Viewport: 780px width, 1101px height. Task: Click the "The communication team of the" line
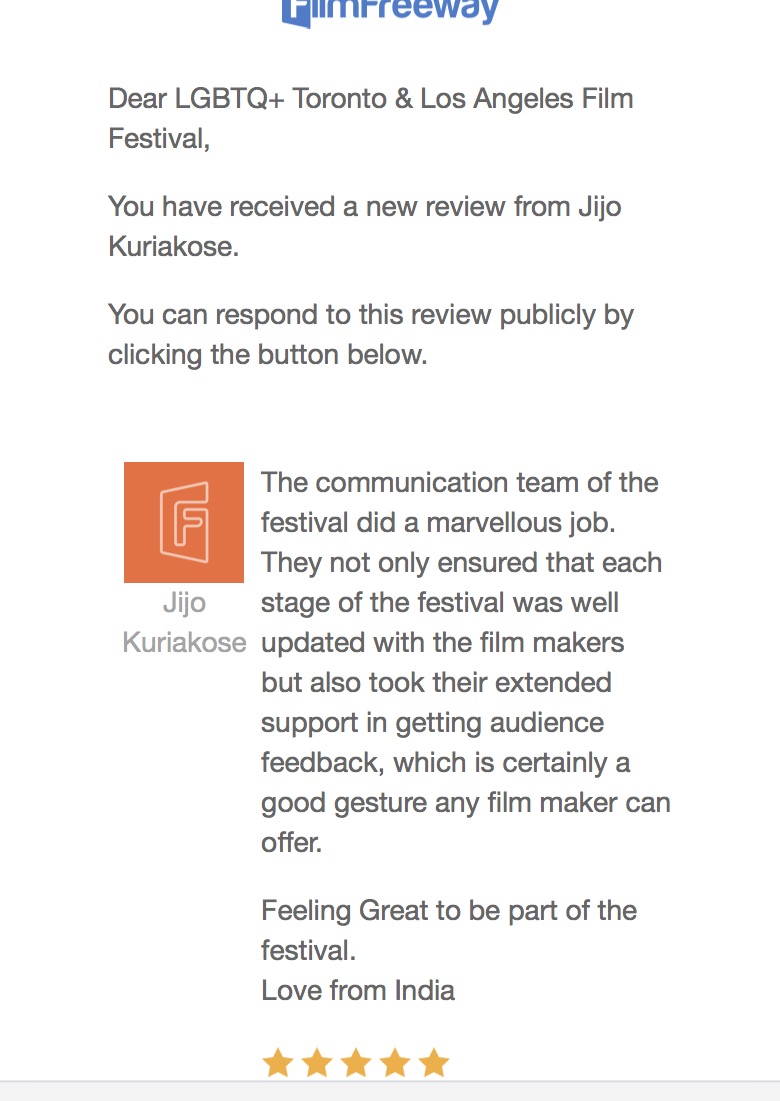pos(459,483)
